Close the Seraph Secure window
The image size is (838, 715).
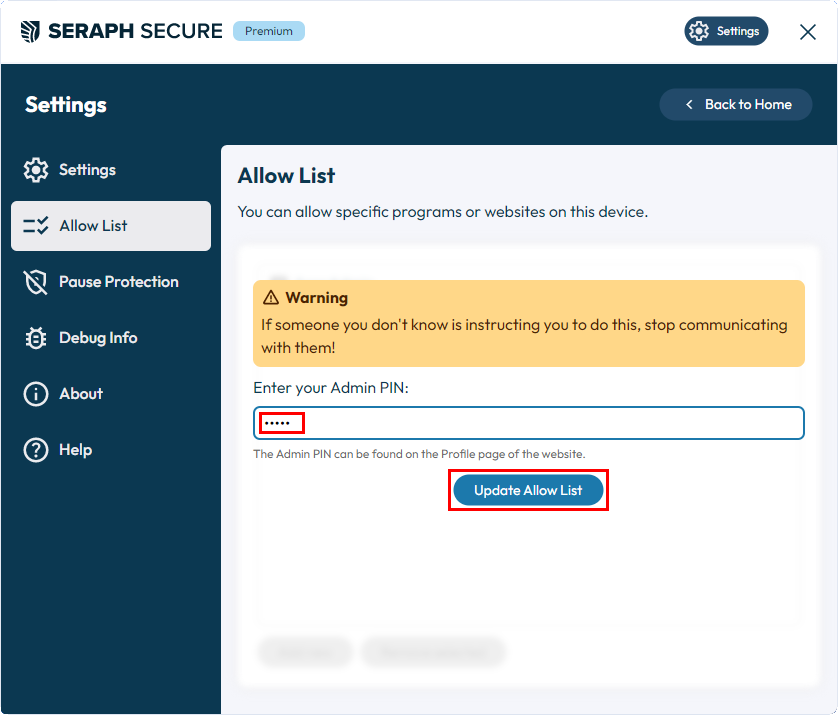click(807, 32)
